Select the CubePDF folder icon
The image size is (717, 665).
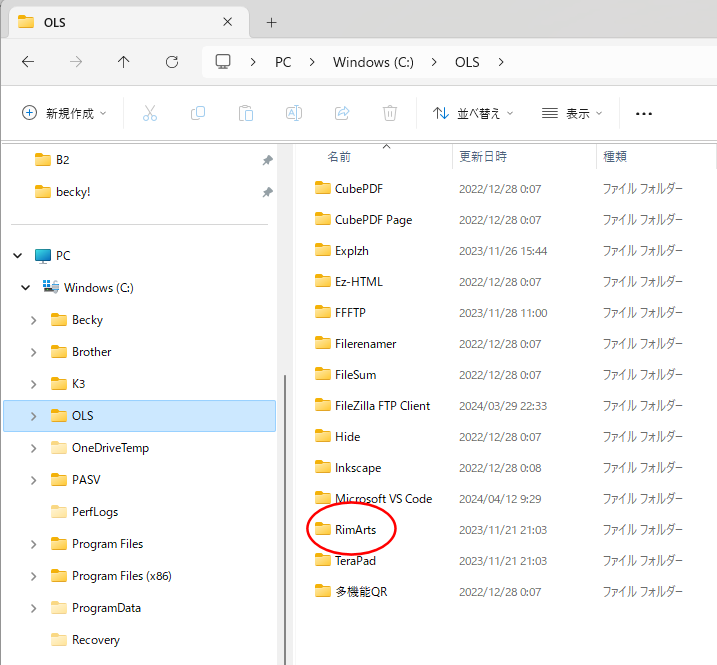tap(323, 188)
